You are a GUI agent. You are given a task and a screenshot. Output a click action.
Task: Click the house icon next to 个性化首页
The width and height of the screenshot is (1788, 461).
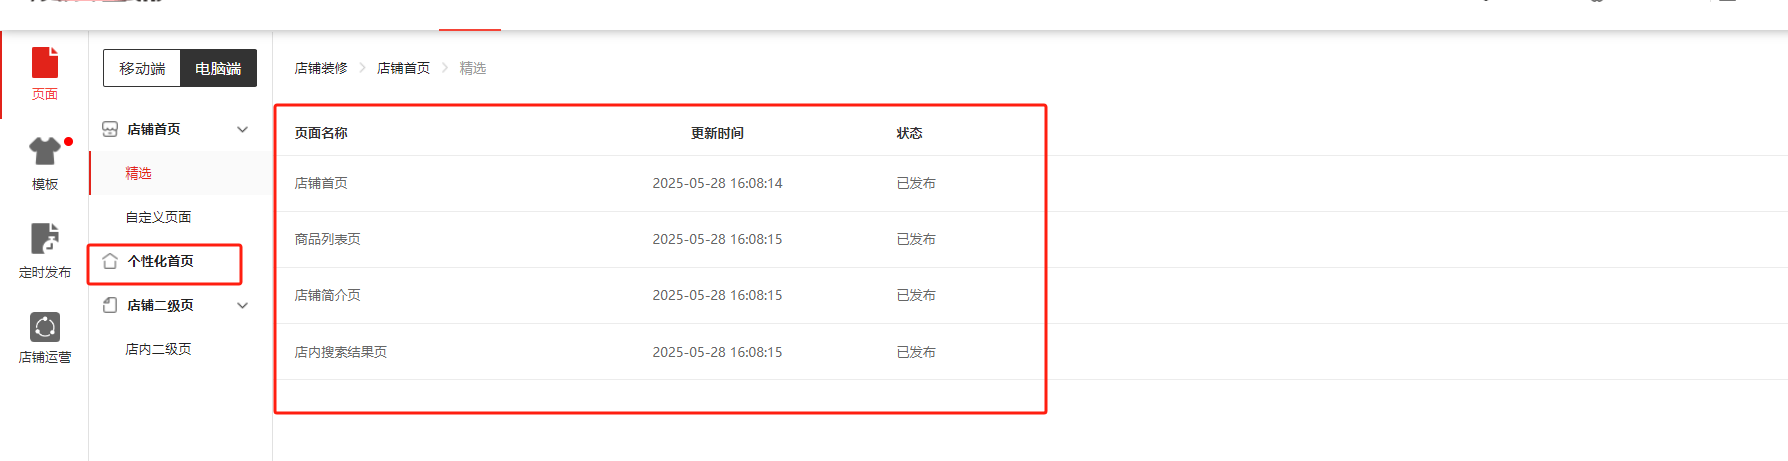click(x=110, y=261)
